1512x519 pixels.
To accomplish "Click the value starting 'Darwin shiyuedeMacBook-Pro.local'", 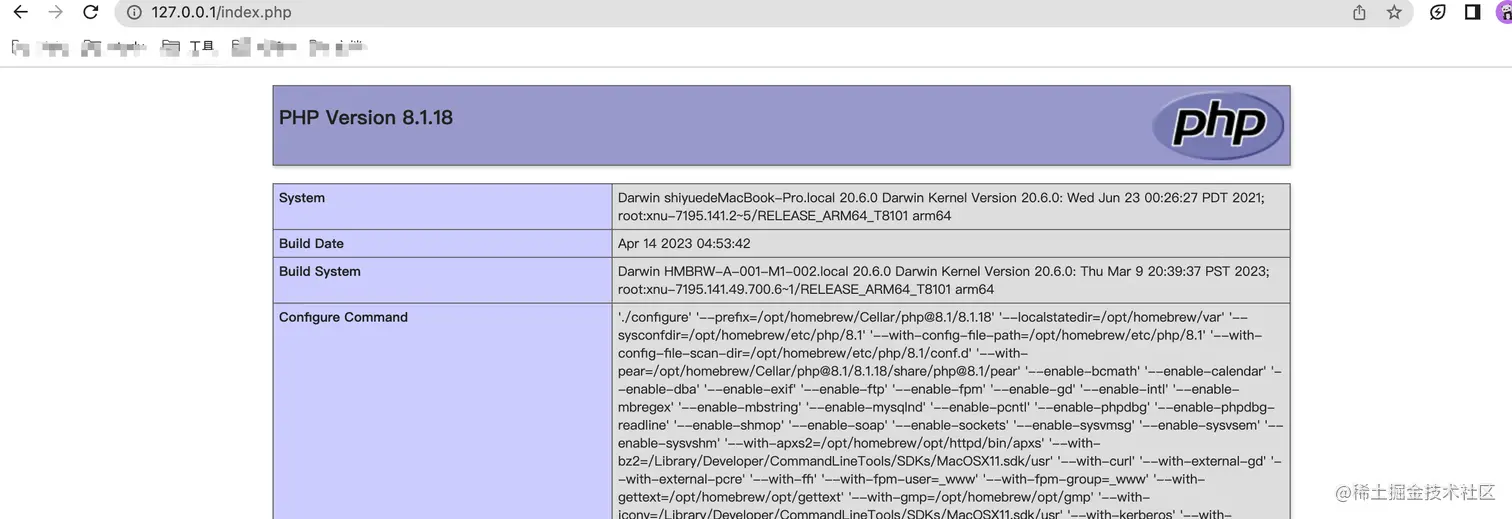I will pyautogui.click(x=941, y=207).
